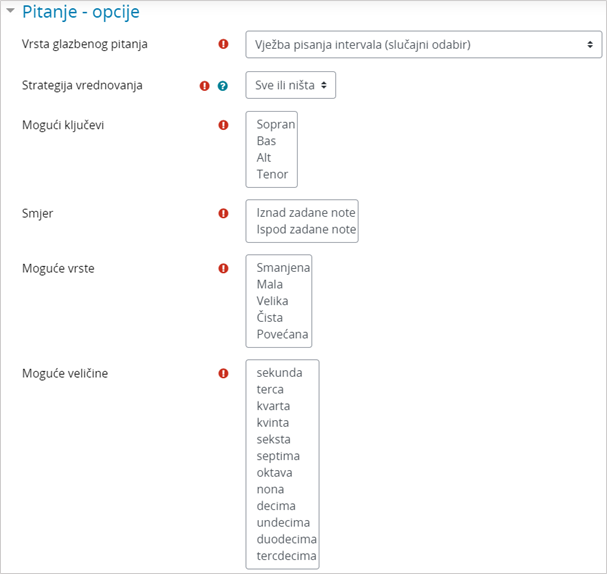Click required icon beside Moguće veličine
The width and height of the screenshot is (607, 574).
pos(223,373)
